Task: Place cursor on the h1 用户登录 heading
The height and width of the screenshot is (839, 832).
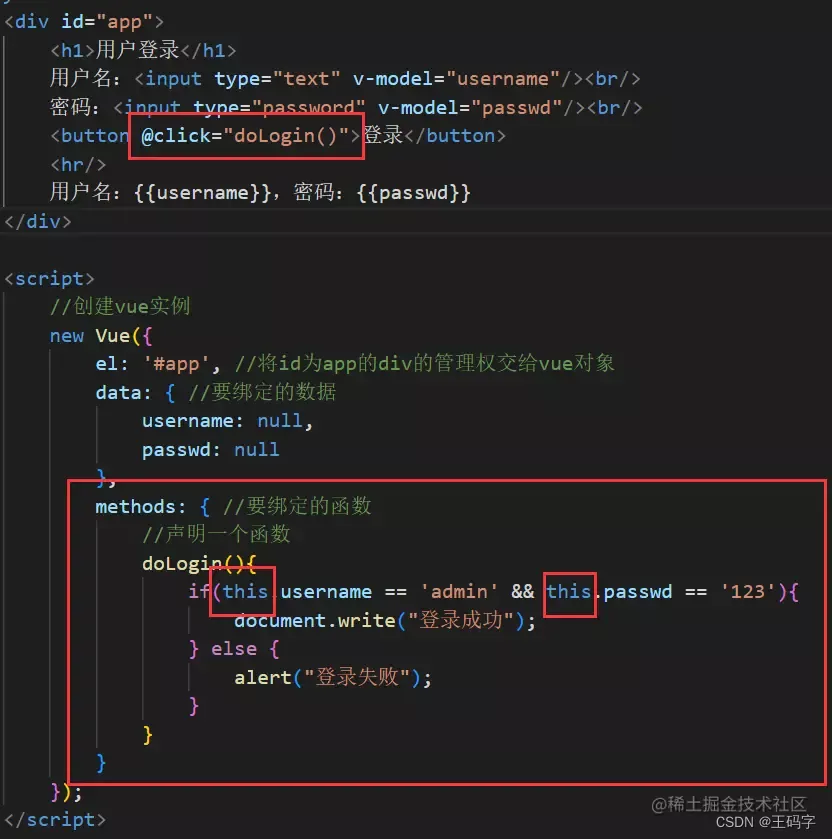Action: [142, 50]
